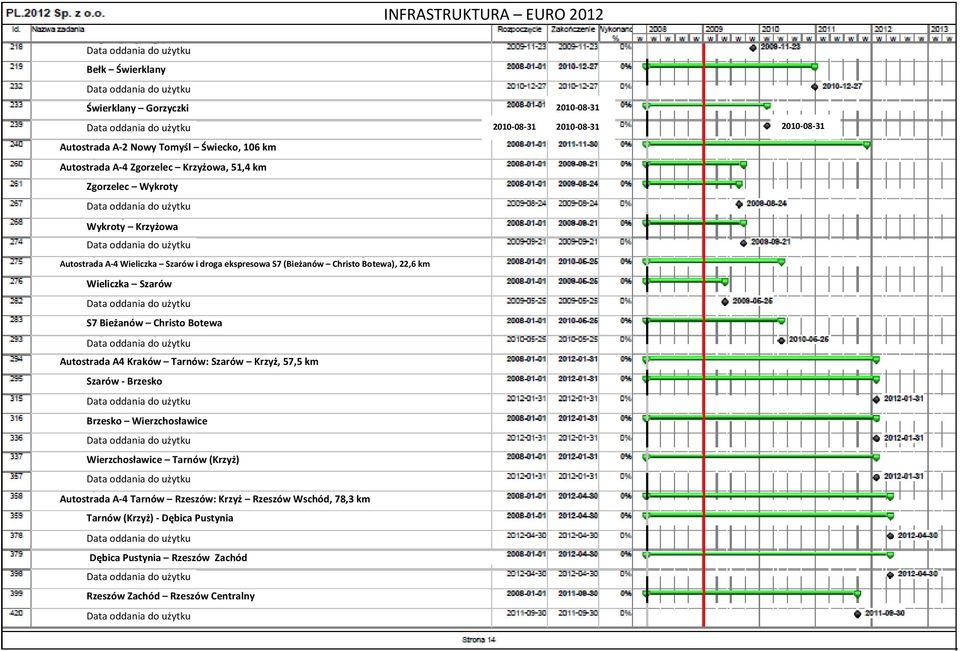The height and width of the screenshot is (651, 960).
Task: Click the Gantt bar for Zgorzelec – Wykroty
Action: click(x=692, y=183)
